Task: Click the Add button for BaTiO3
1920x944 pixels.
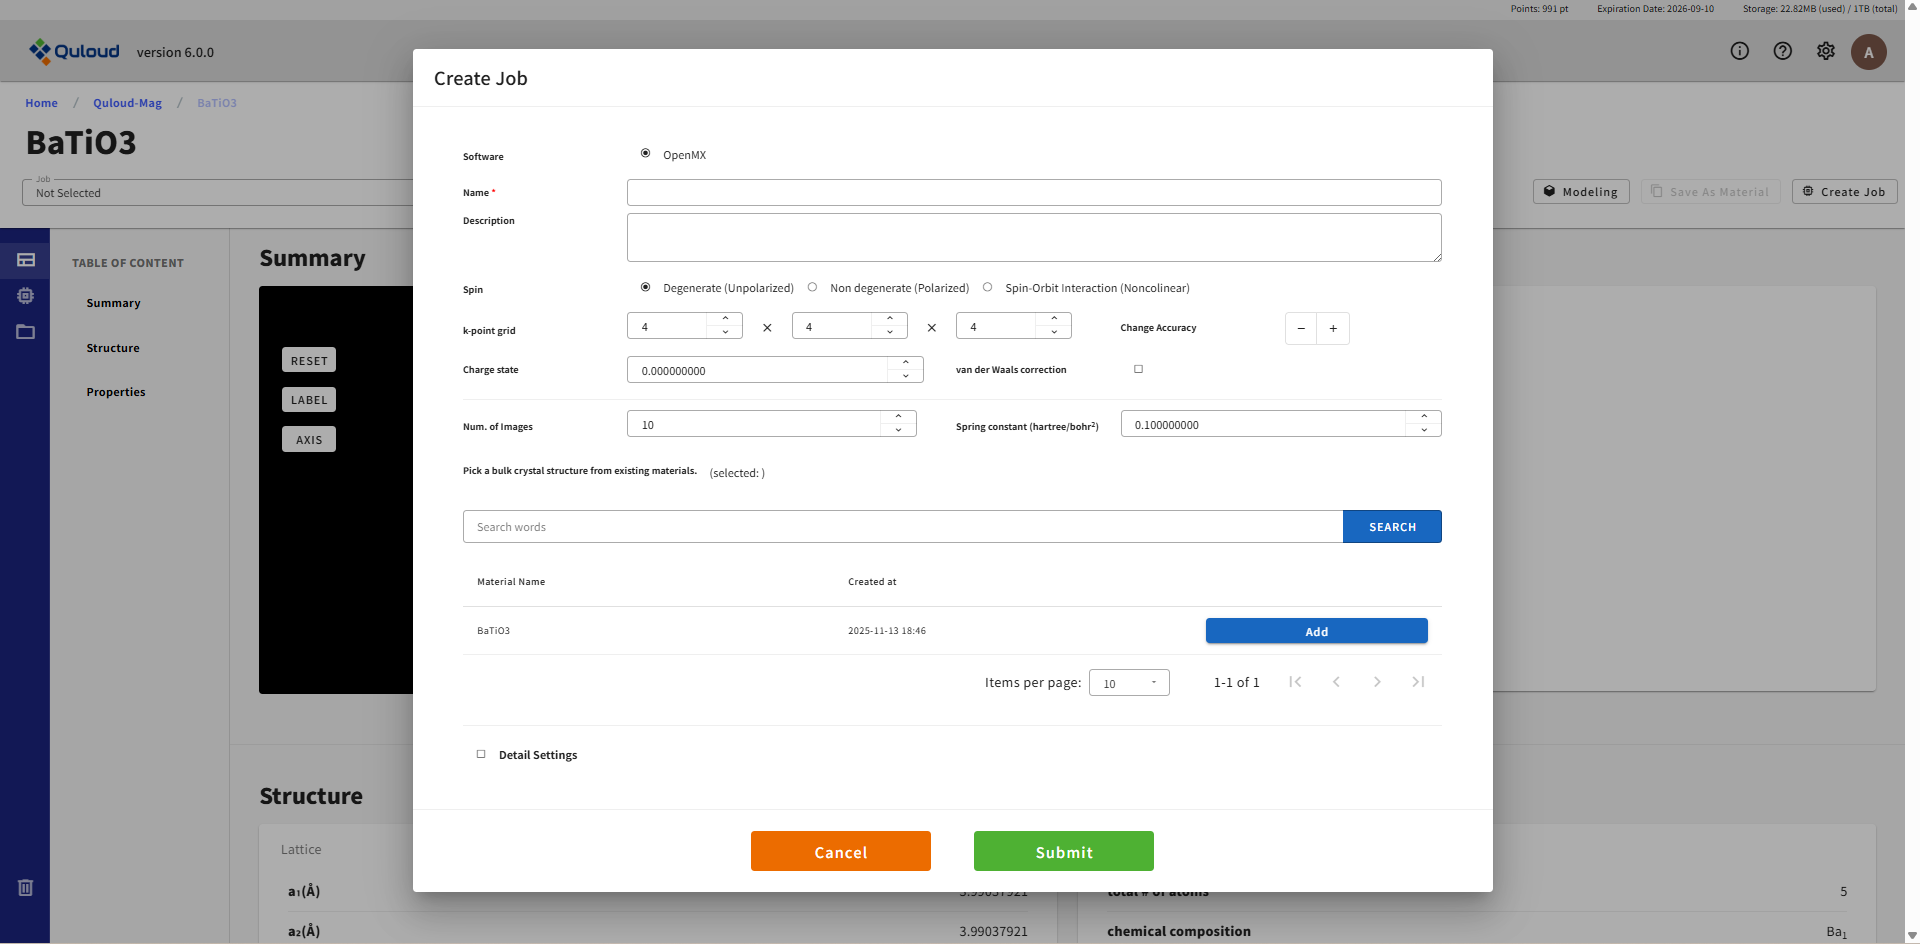Action: point(1316,631)
